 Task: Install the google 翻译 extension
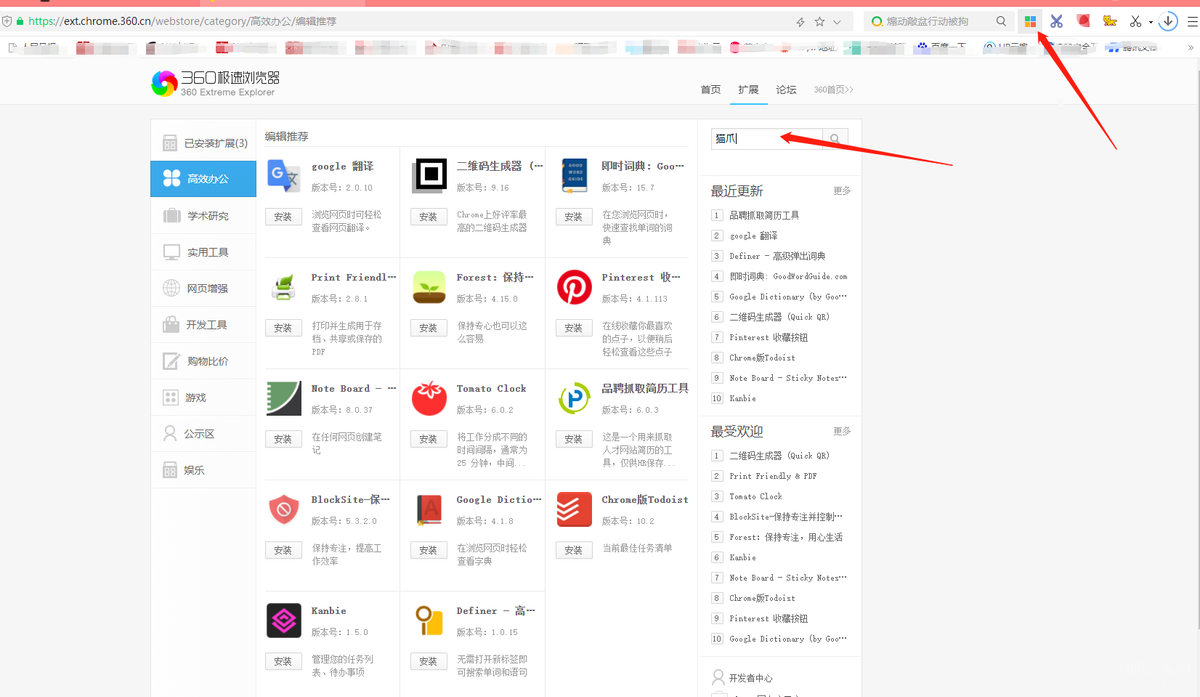(283, 217)
